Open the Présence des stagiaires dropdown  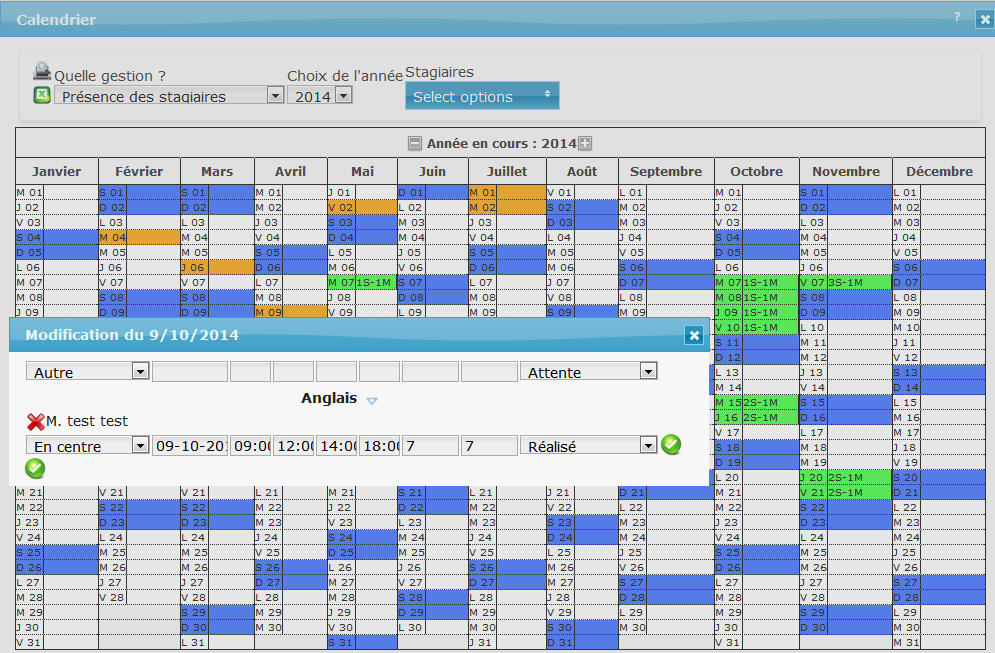pyautogui.click(x=169, y=95)
